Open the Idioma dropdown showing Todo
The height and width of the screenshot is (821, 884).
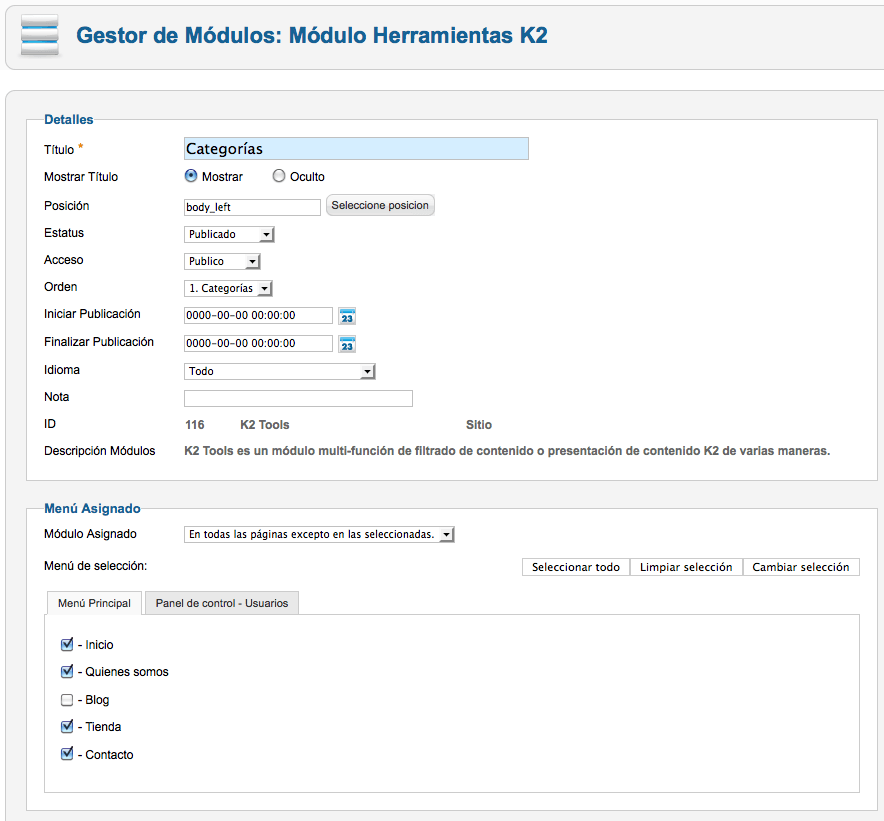pos(280,371)
